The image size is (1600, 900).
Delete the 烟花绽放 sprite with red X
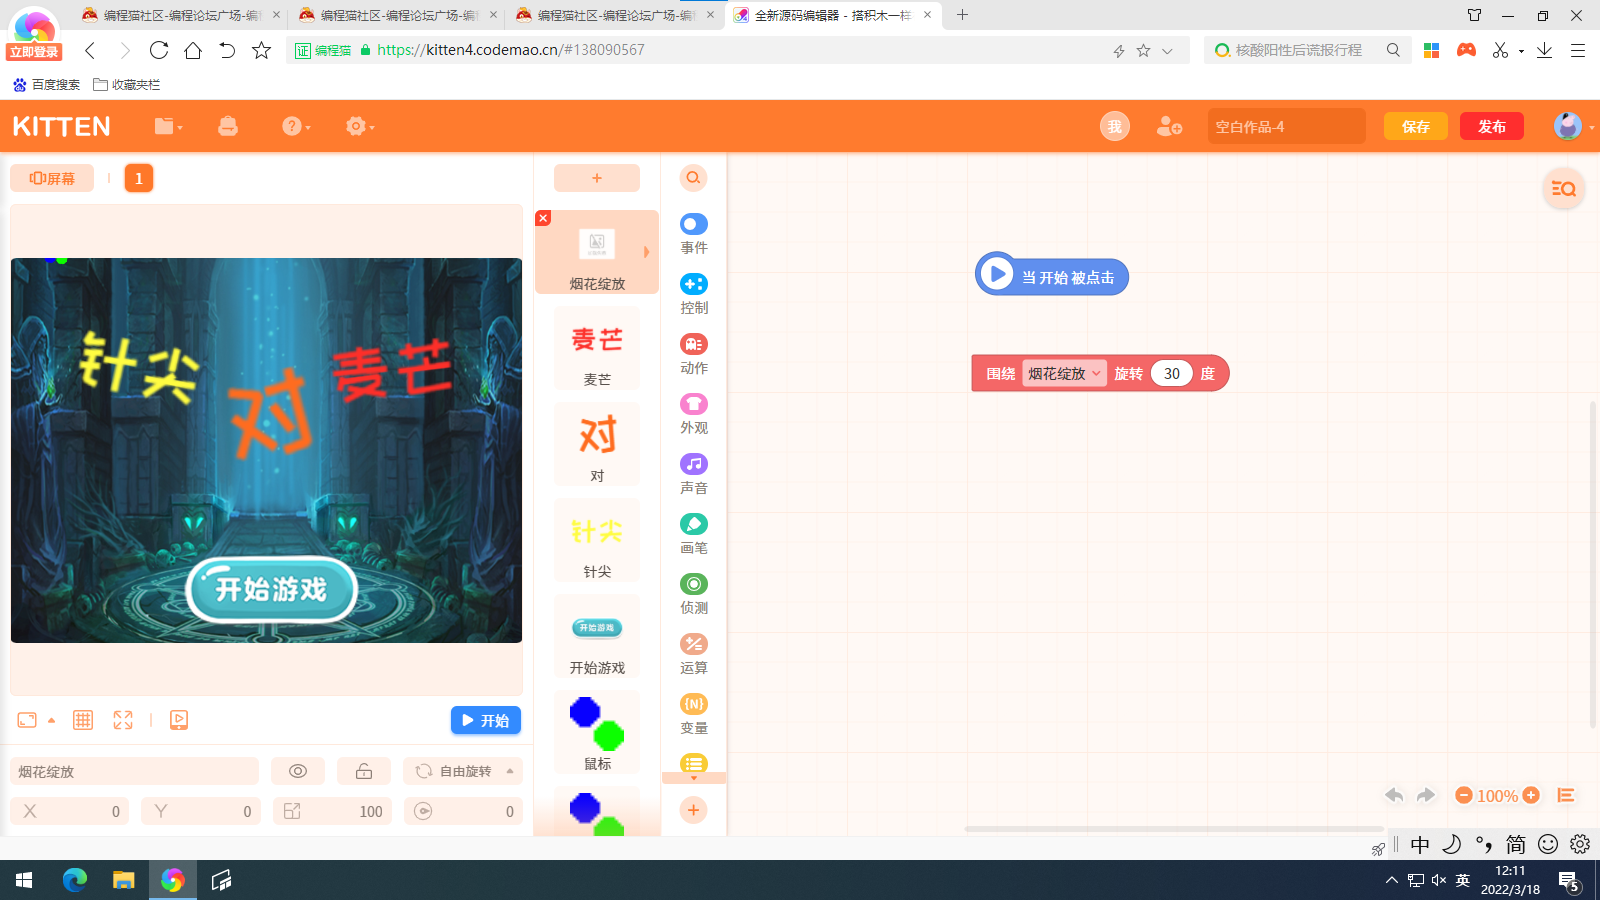(543, 218)
